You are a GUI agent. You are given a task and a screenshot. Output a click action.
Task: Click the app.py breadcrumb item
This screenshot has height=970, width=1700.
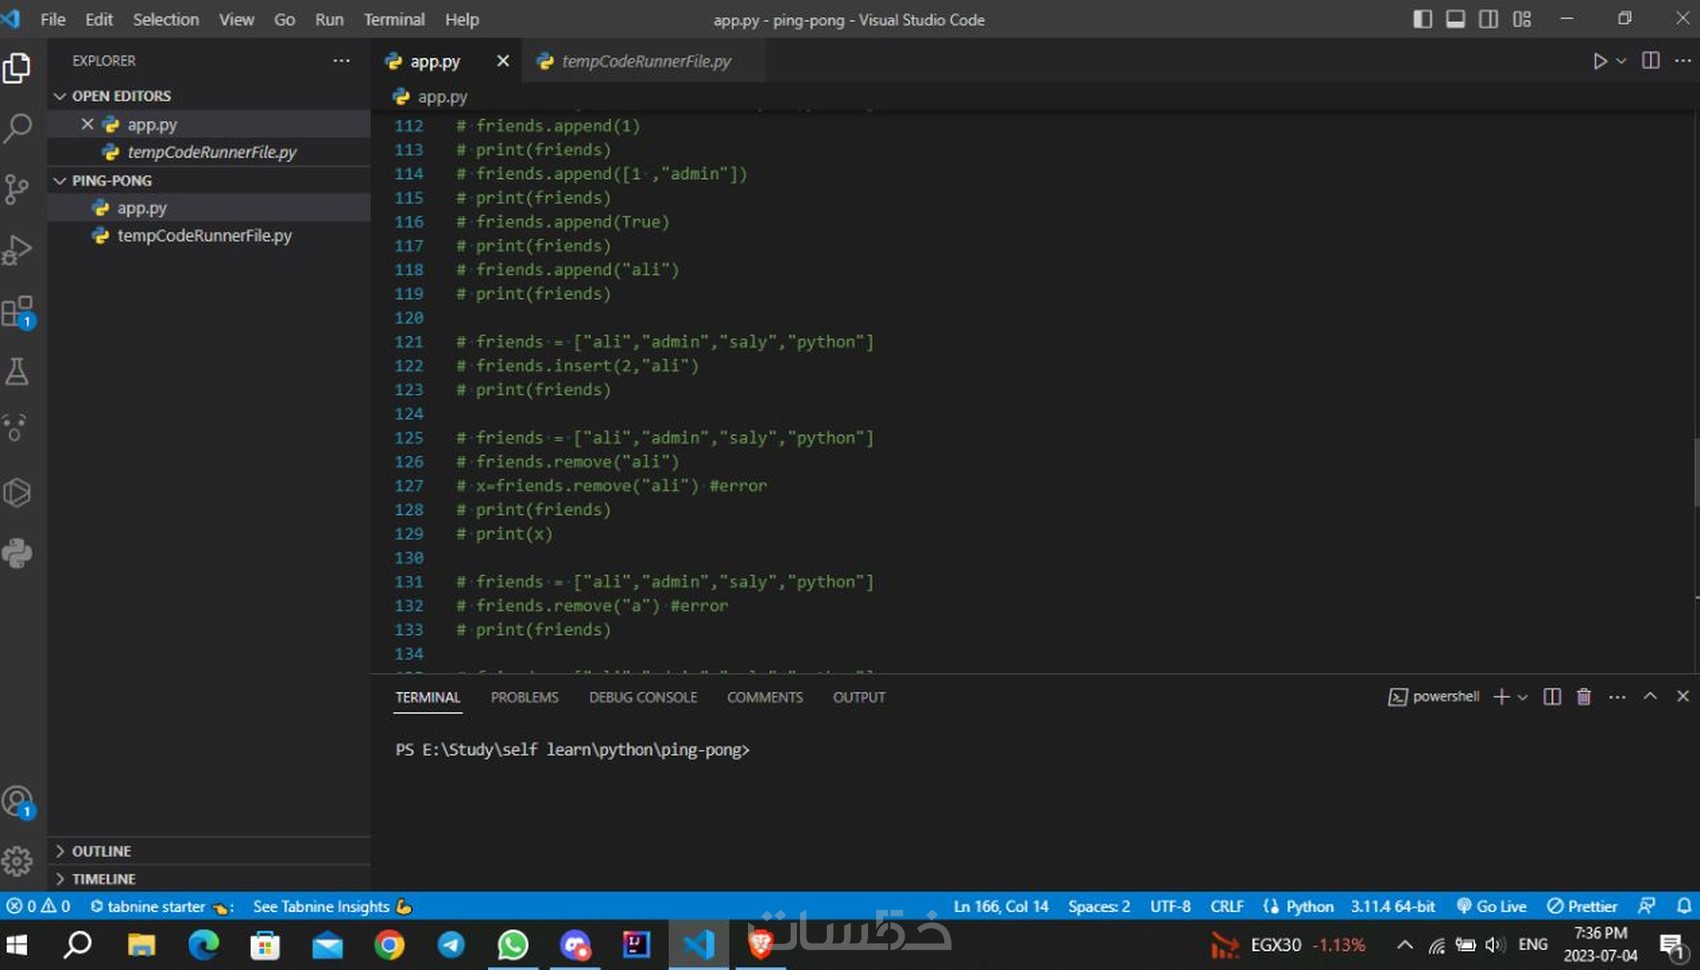pos(431,97)
